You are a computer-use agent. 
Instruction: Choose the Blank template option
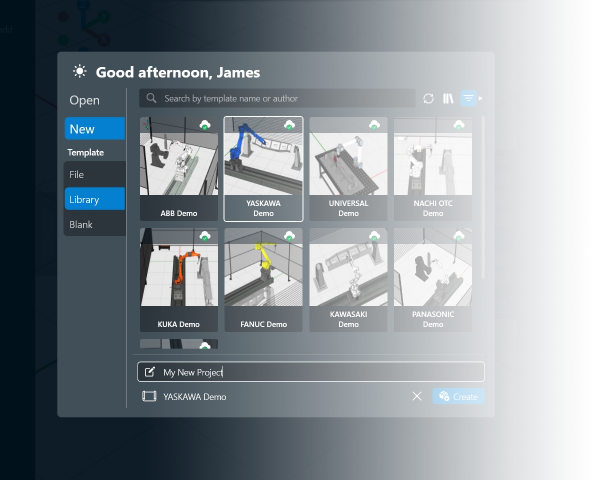click(95, 224)
